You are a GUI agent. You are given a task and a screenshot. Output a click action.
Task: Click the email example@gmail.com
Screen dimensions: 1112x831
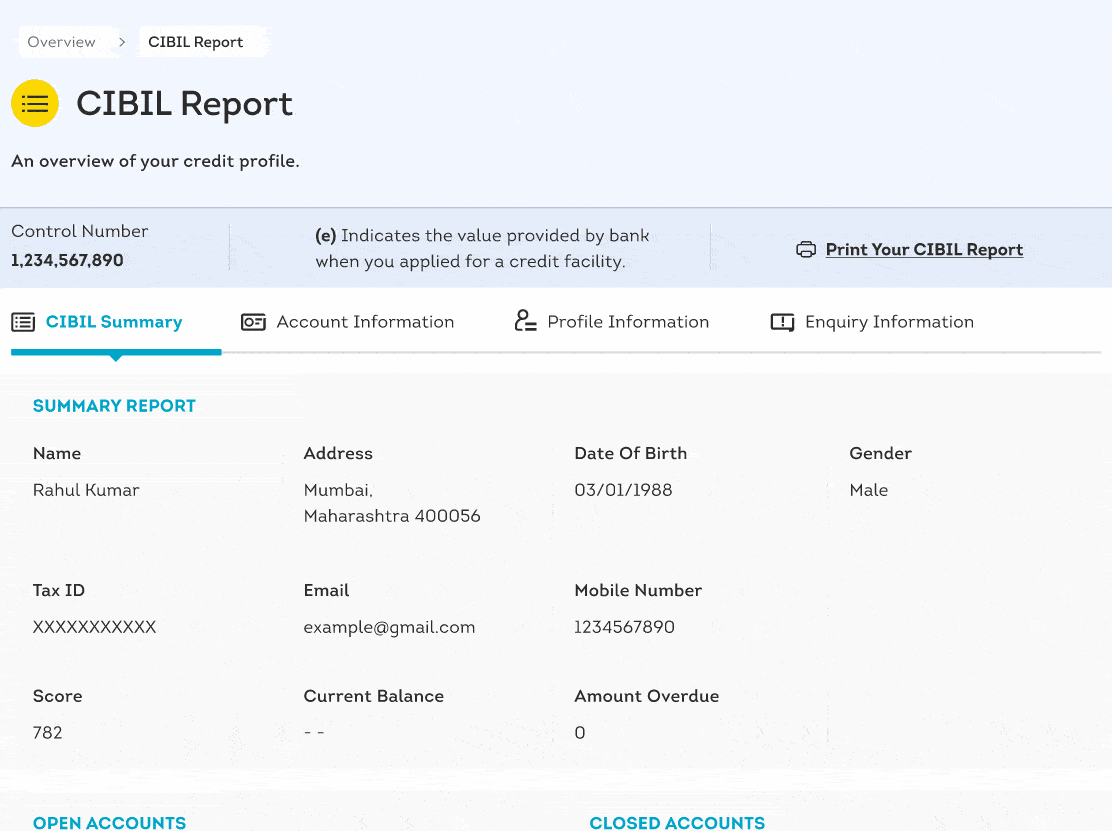coord(389,628)
